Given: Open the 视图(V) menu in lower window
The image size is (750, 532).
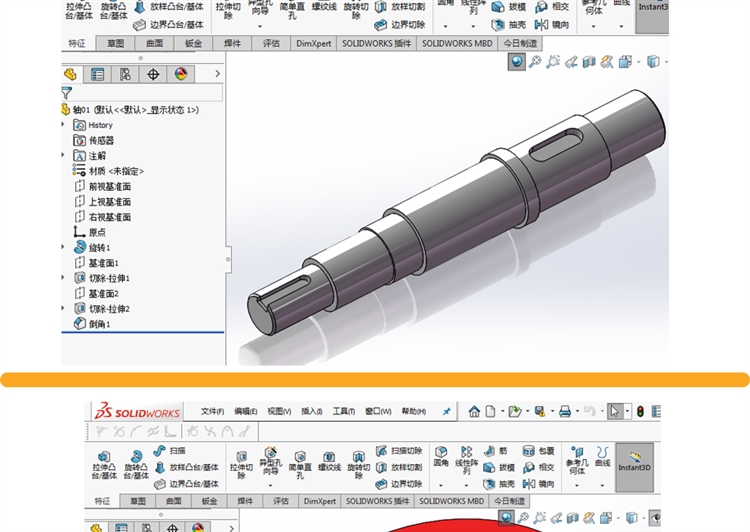Looking at the screenshot, I should (x=279, y=411).
